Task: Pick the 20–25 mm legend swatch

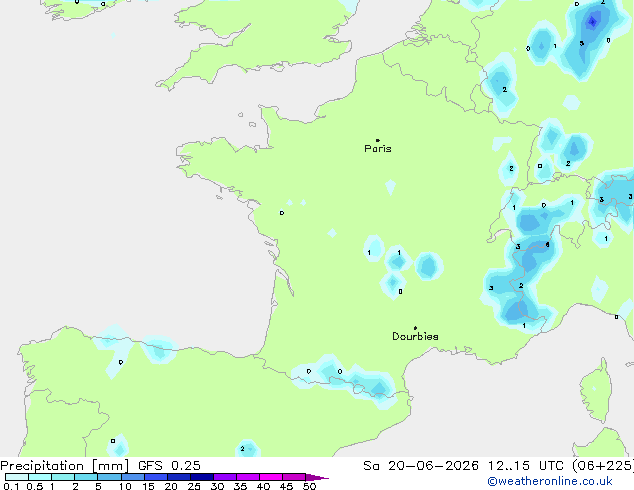Action: click(x=179, y=477)
